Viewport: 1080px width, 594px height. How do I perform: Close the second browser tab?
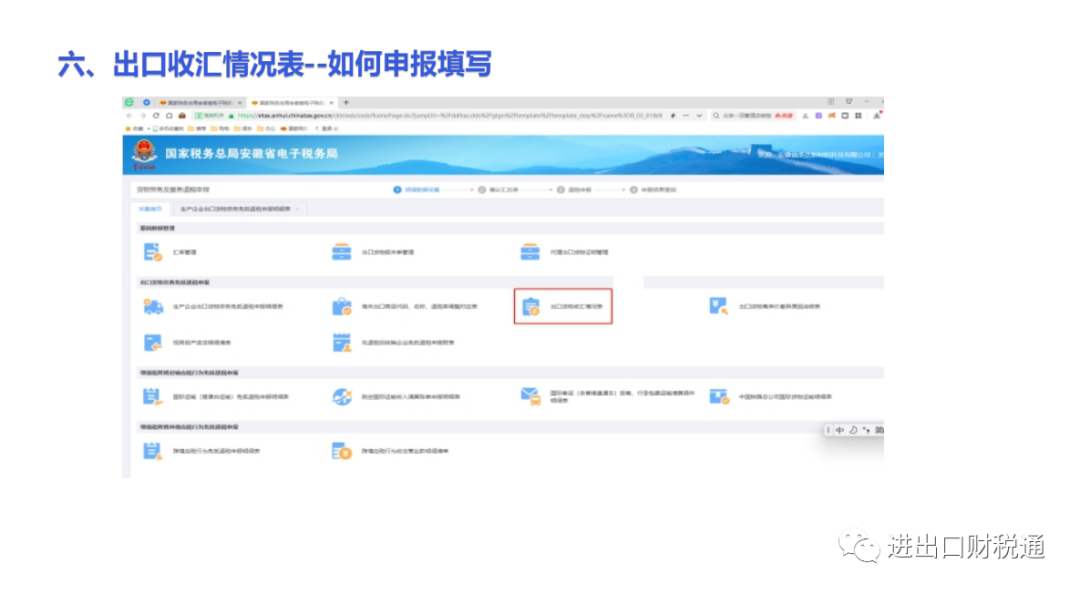tap(331, 103)
